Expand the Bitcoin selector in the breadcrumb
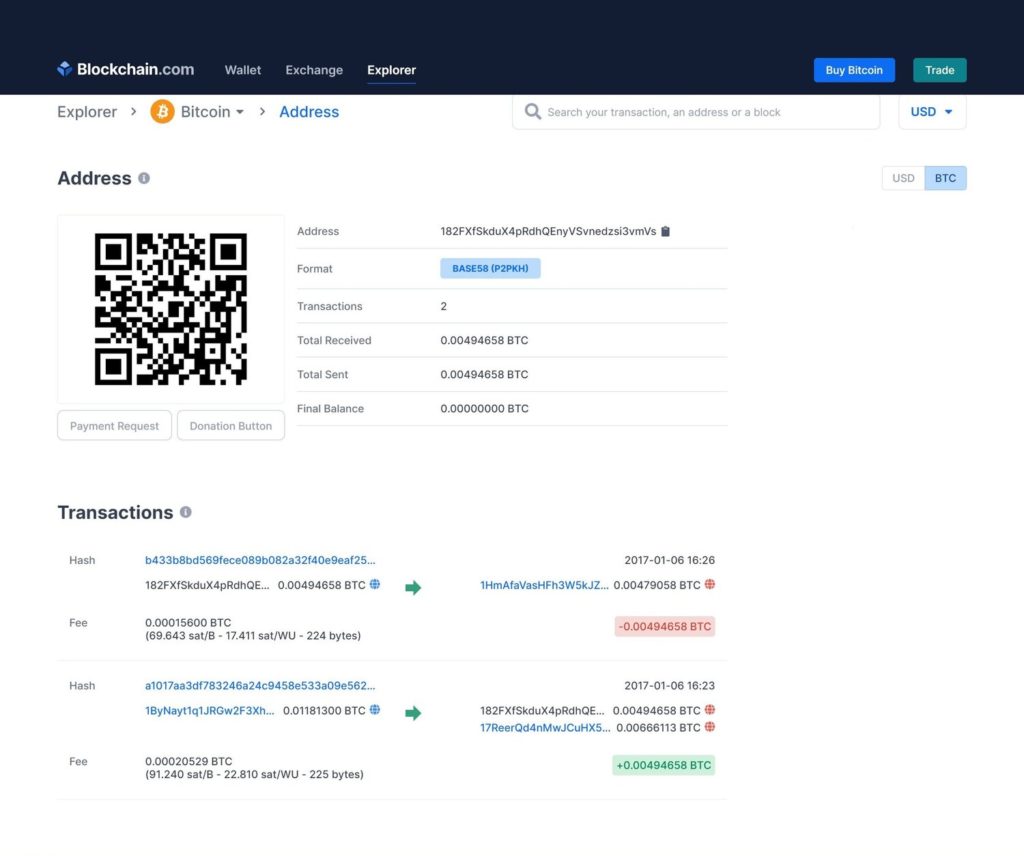Screen dimensions: 1024x856 [238, 112]
